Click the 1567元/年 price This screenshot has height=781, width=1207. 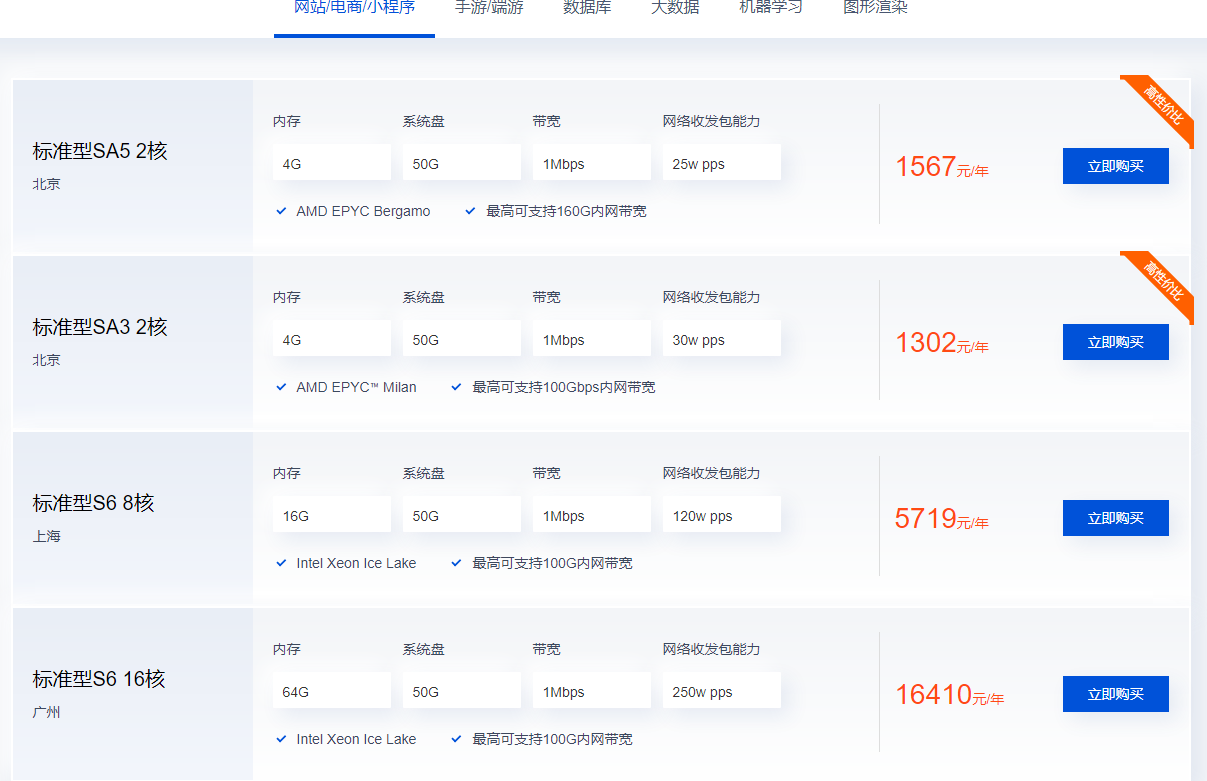942,167
